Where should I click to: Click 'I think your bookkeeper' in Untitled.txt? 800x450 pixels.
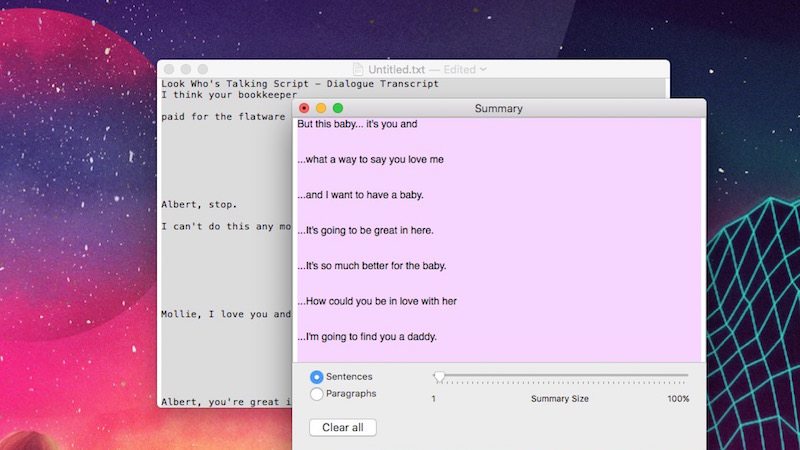[x=229, y=95]
